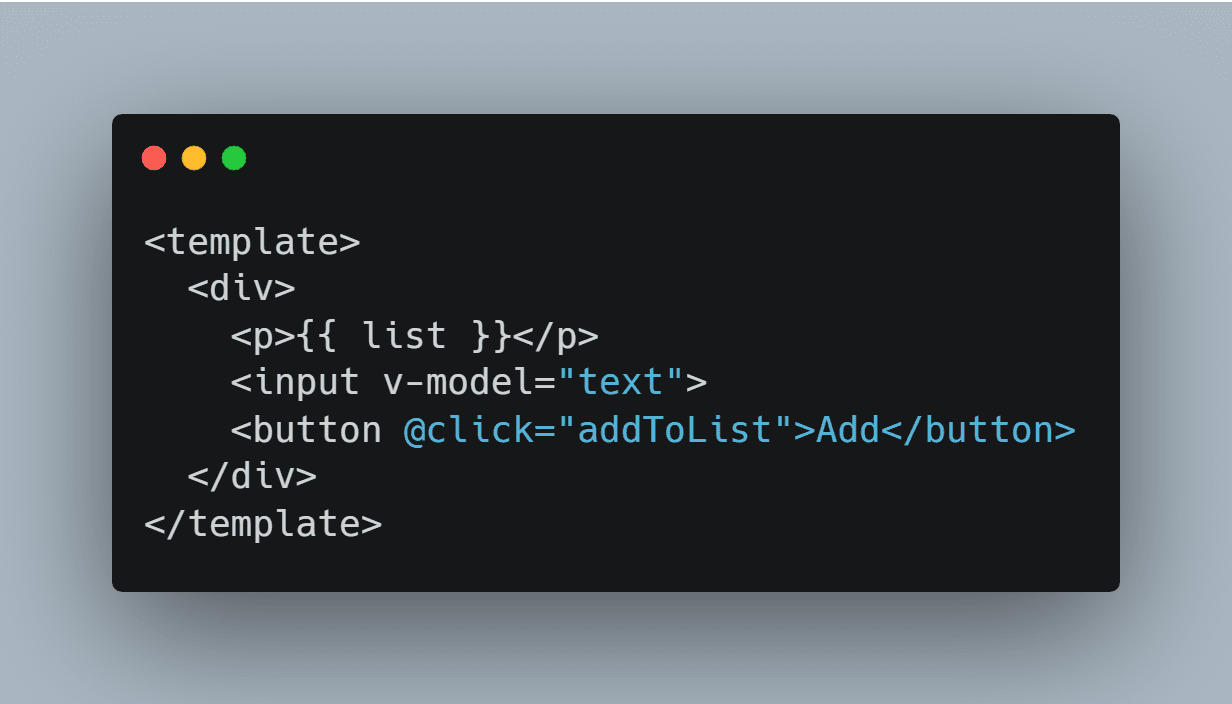Click the opening <p> tag
1232x704 pixels.
click(263, 336)
